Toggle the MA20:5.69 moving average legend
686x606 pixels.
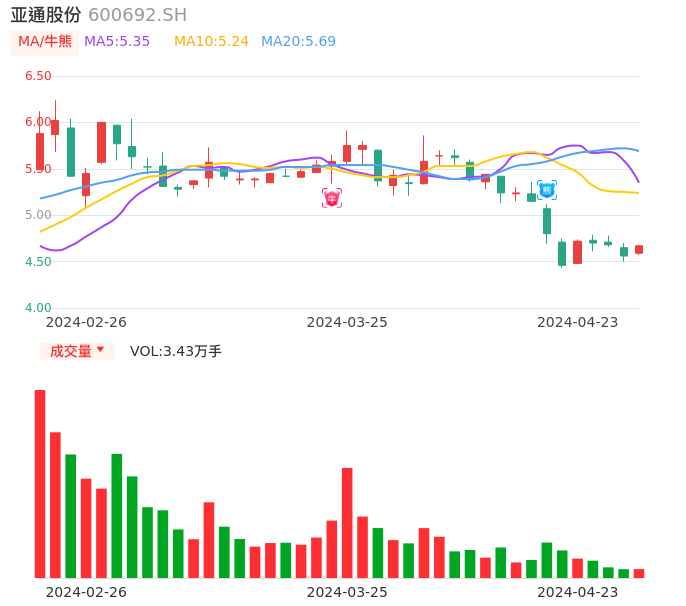pos(298,42)
